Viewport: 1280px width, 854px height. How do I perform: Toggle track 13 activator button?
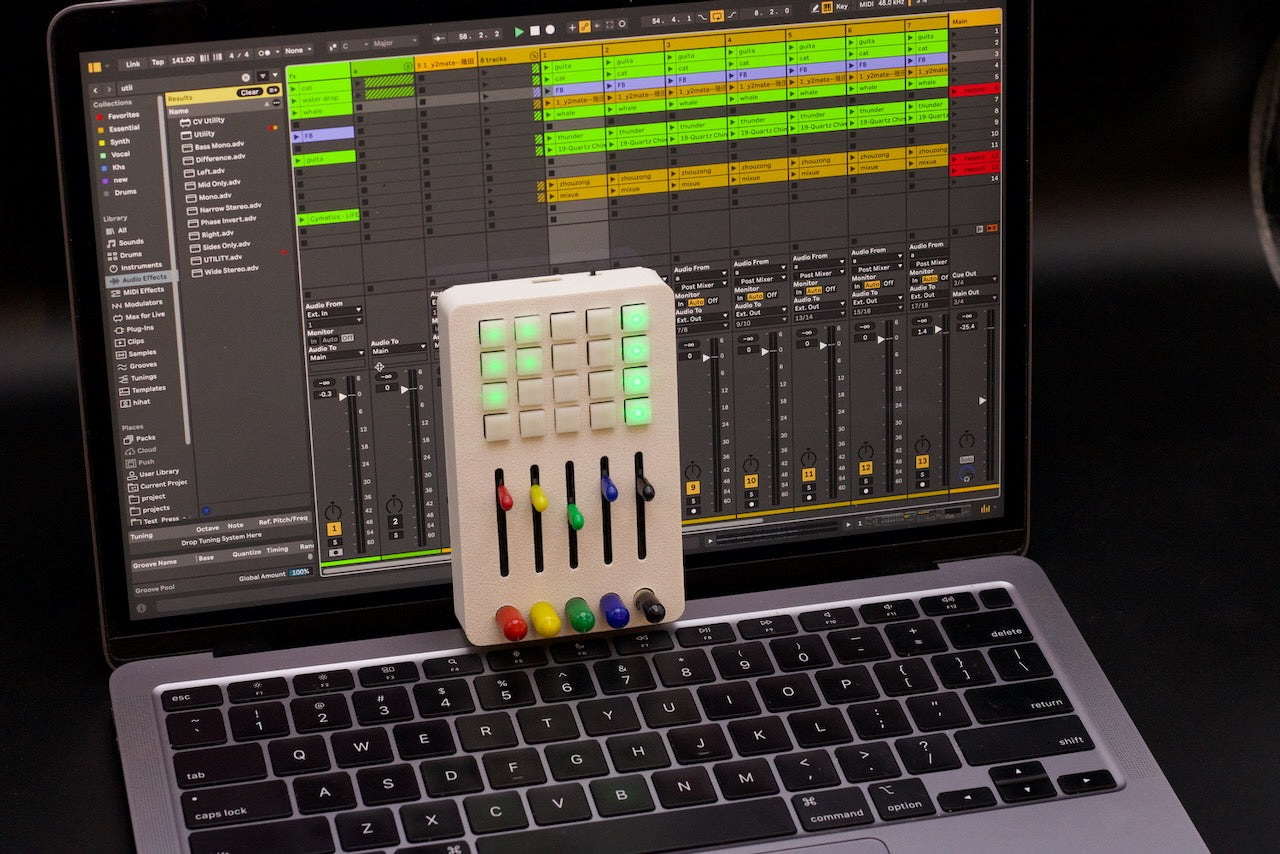pyautogui.click(x=922, y=461)
